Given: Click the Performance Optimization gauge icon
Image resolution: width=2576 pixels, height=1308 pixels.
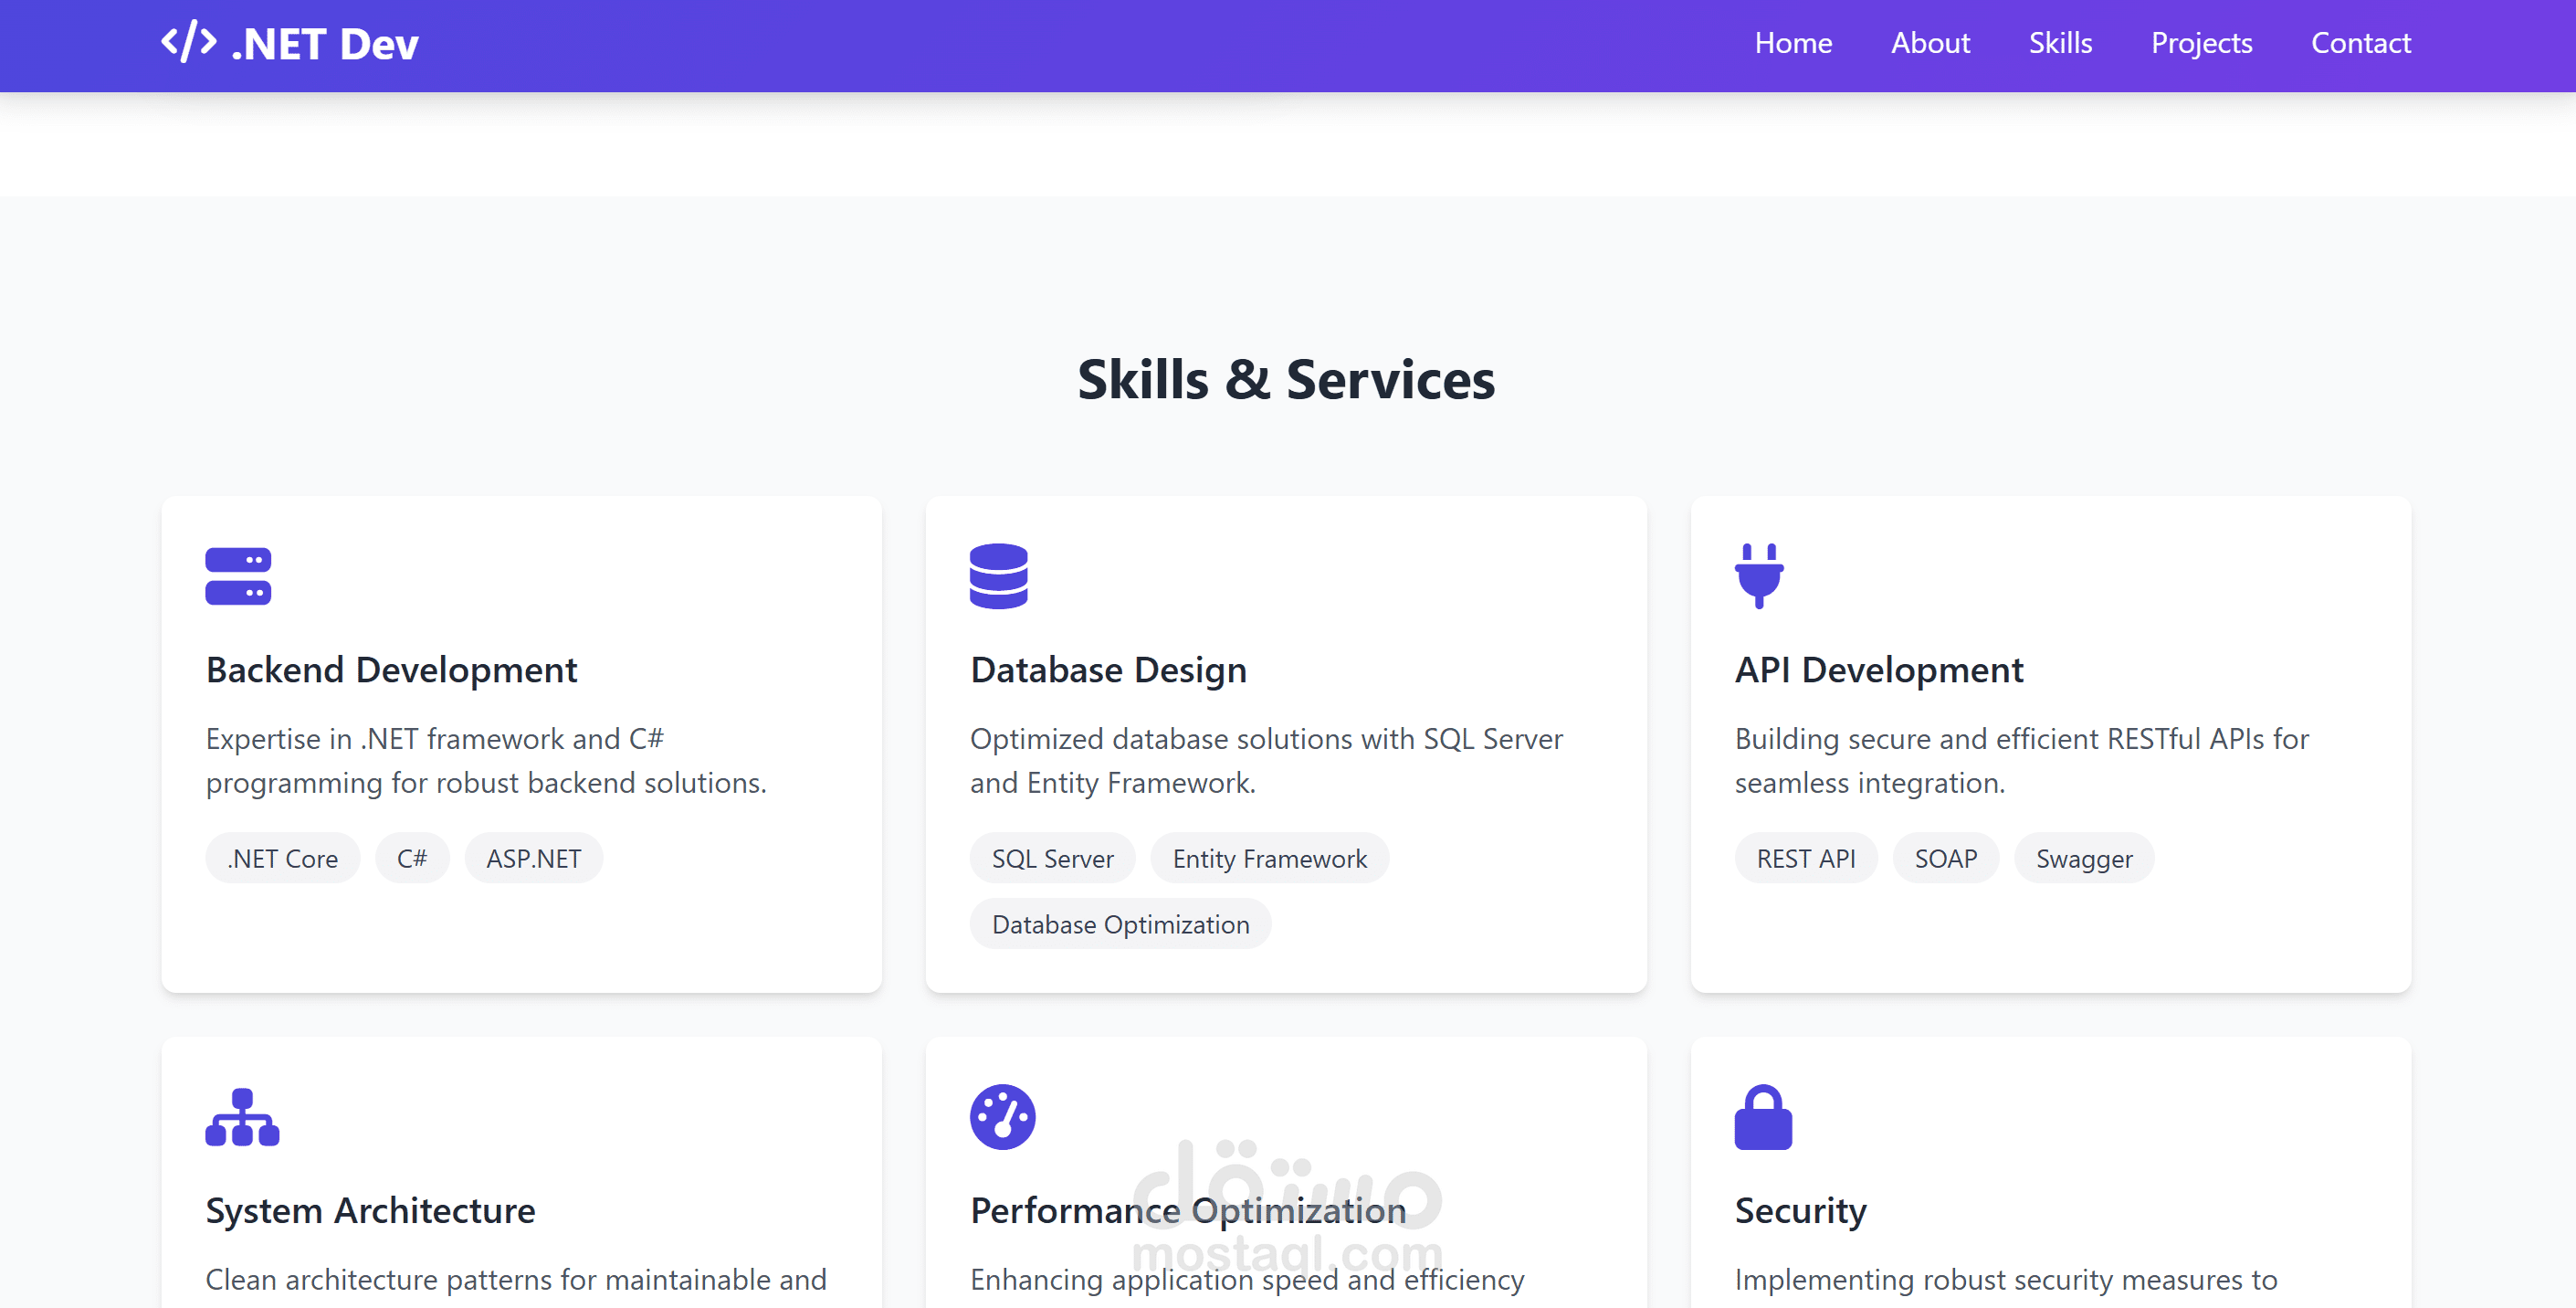Looking at the screenshot, I should tap(1003, 1117).
